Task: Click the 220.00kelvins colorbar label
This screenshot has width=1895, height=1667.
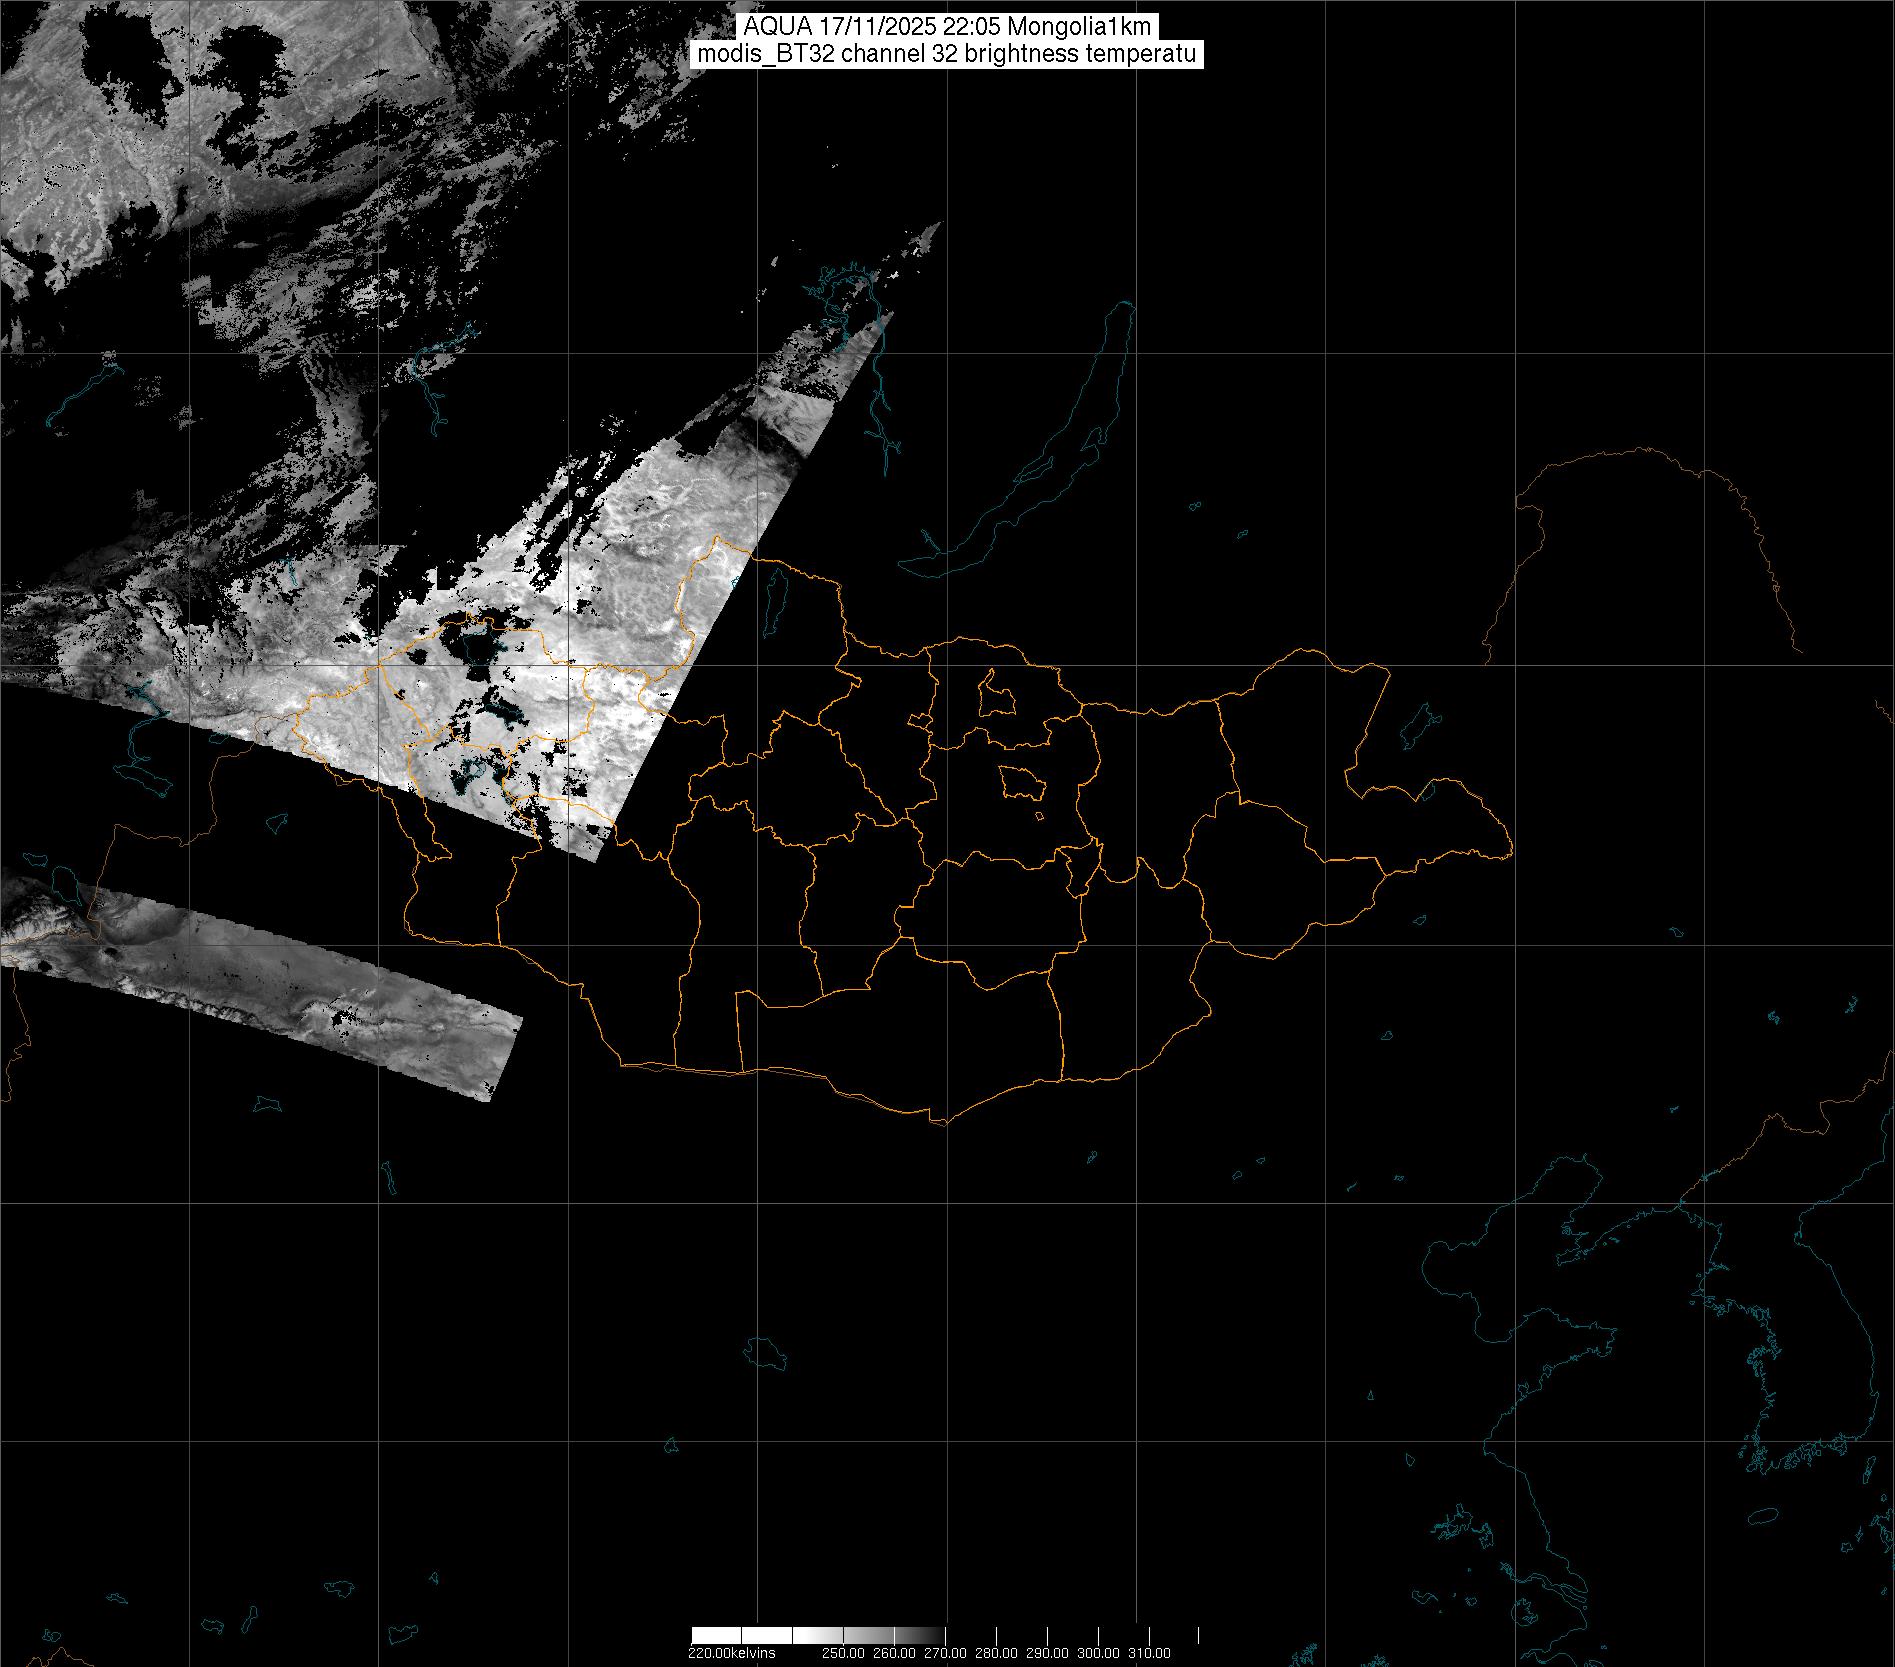Action: [731, 1652]
